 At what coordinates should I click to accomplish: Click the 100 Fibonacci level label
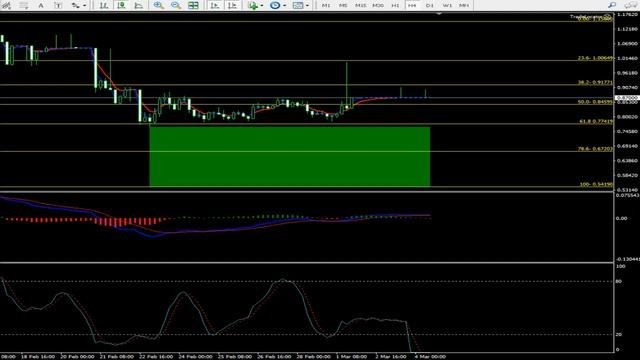tap(596, 184)
